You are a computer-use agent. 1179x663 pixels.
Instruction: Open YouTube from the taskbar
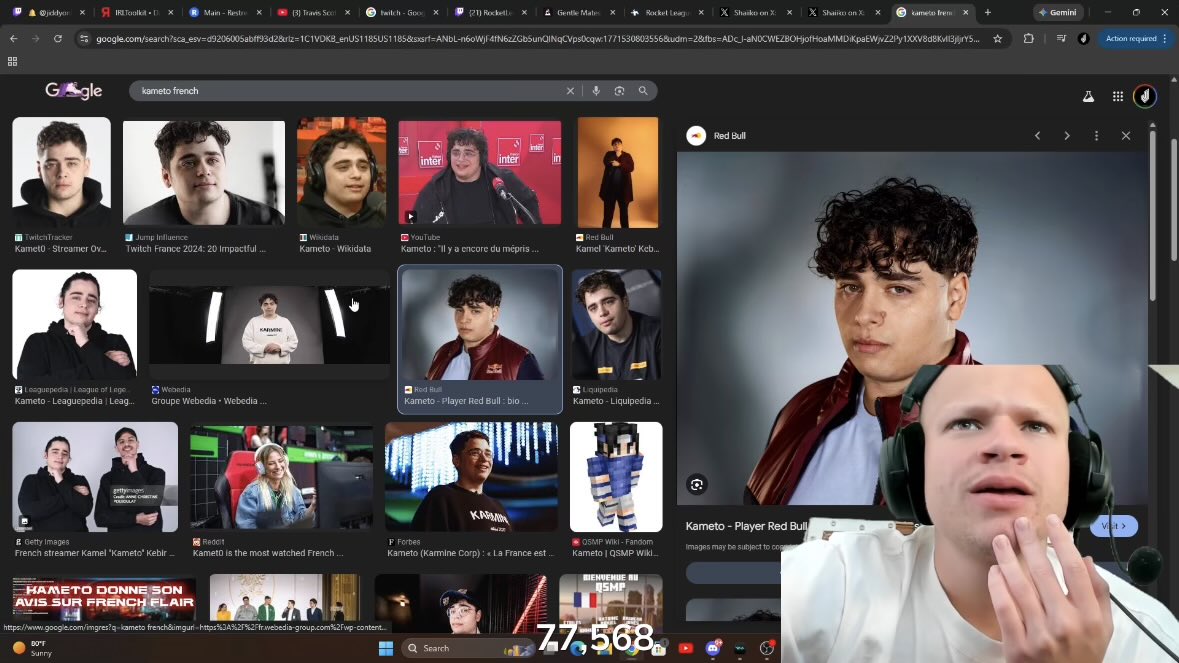(686, 648)
